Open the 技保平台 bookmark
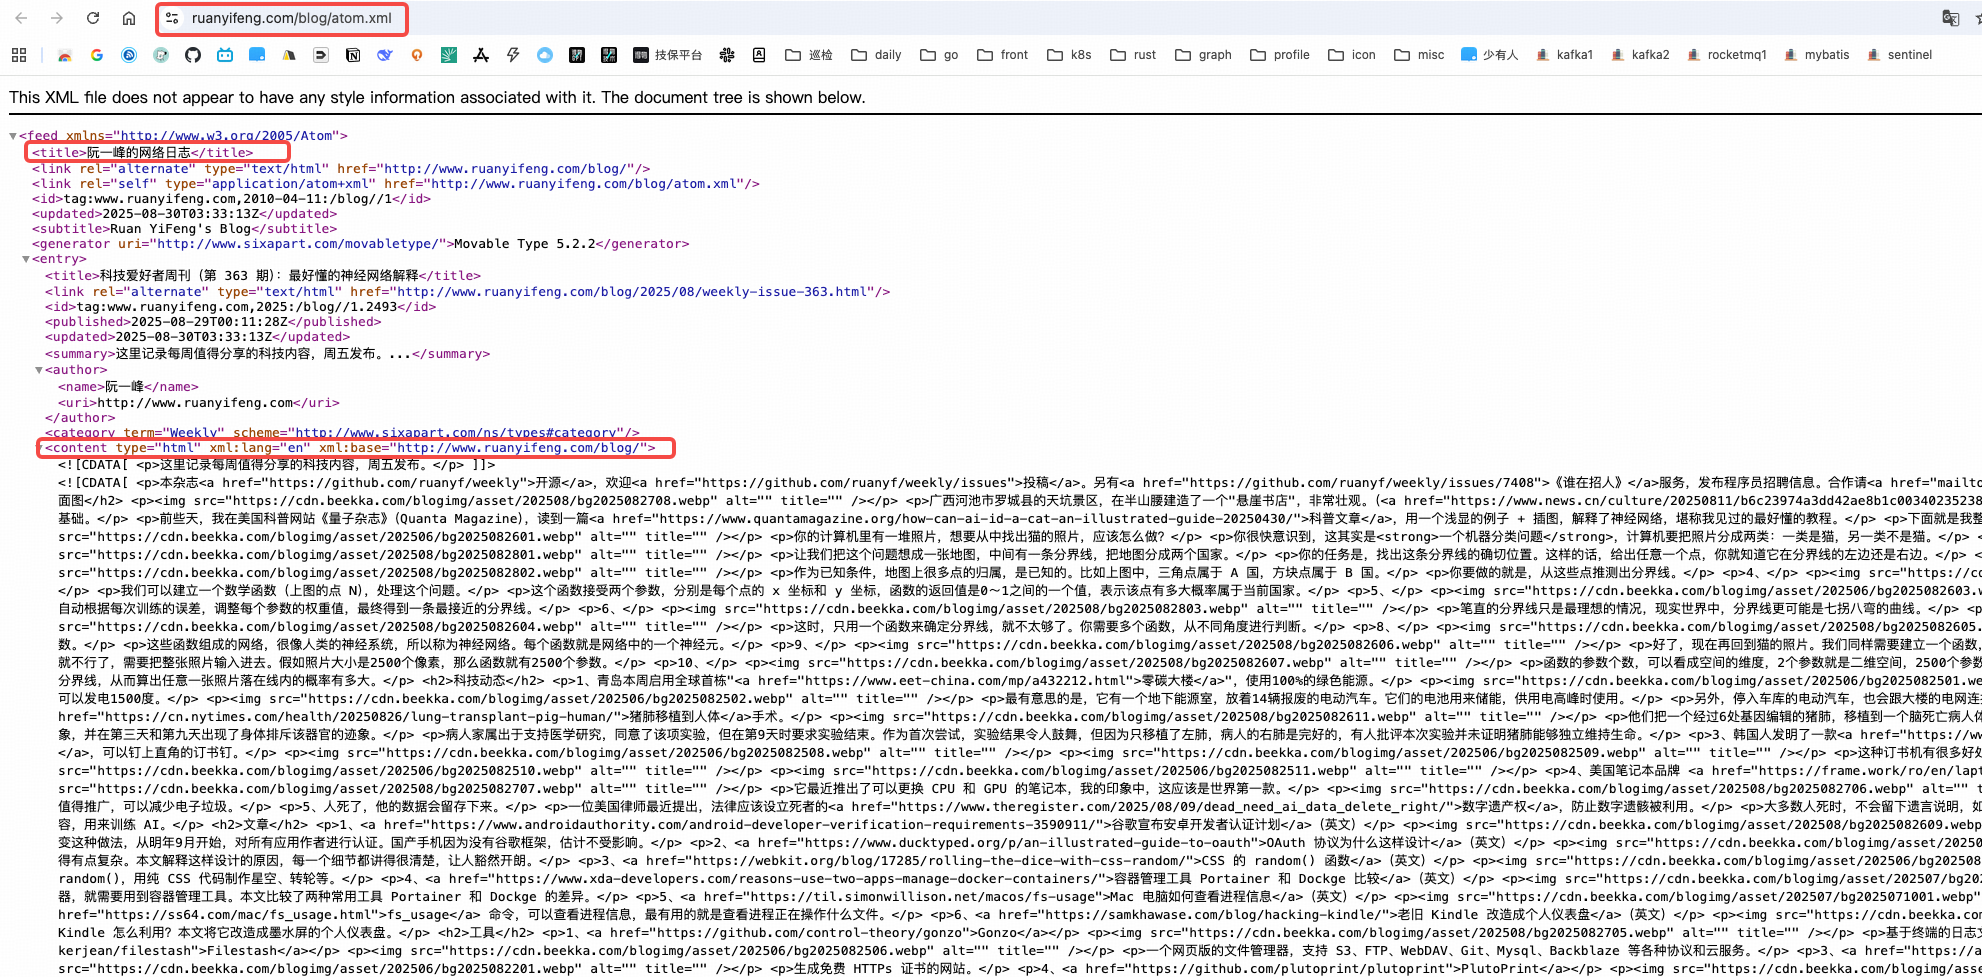 (668, 55)
